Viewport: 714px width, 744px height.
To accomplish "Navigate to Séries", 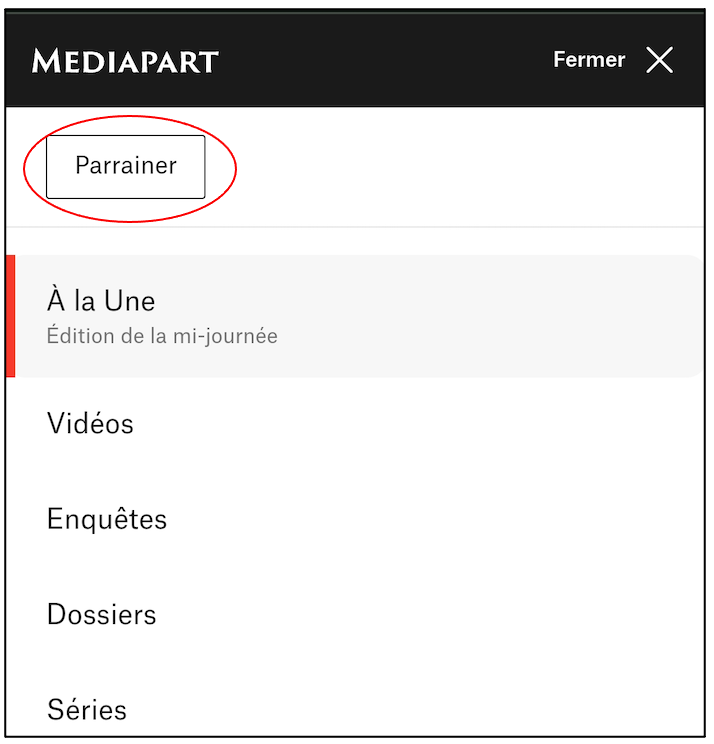I will 87,710.
